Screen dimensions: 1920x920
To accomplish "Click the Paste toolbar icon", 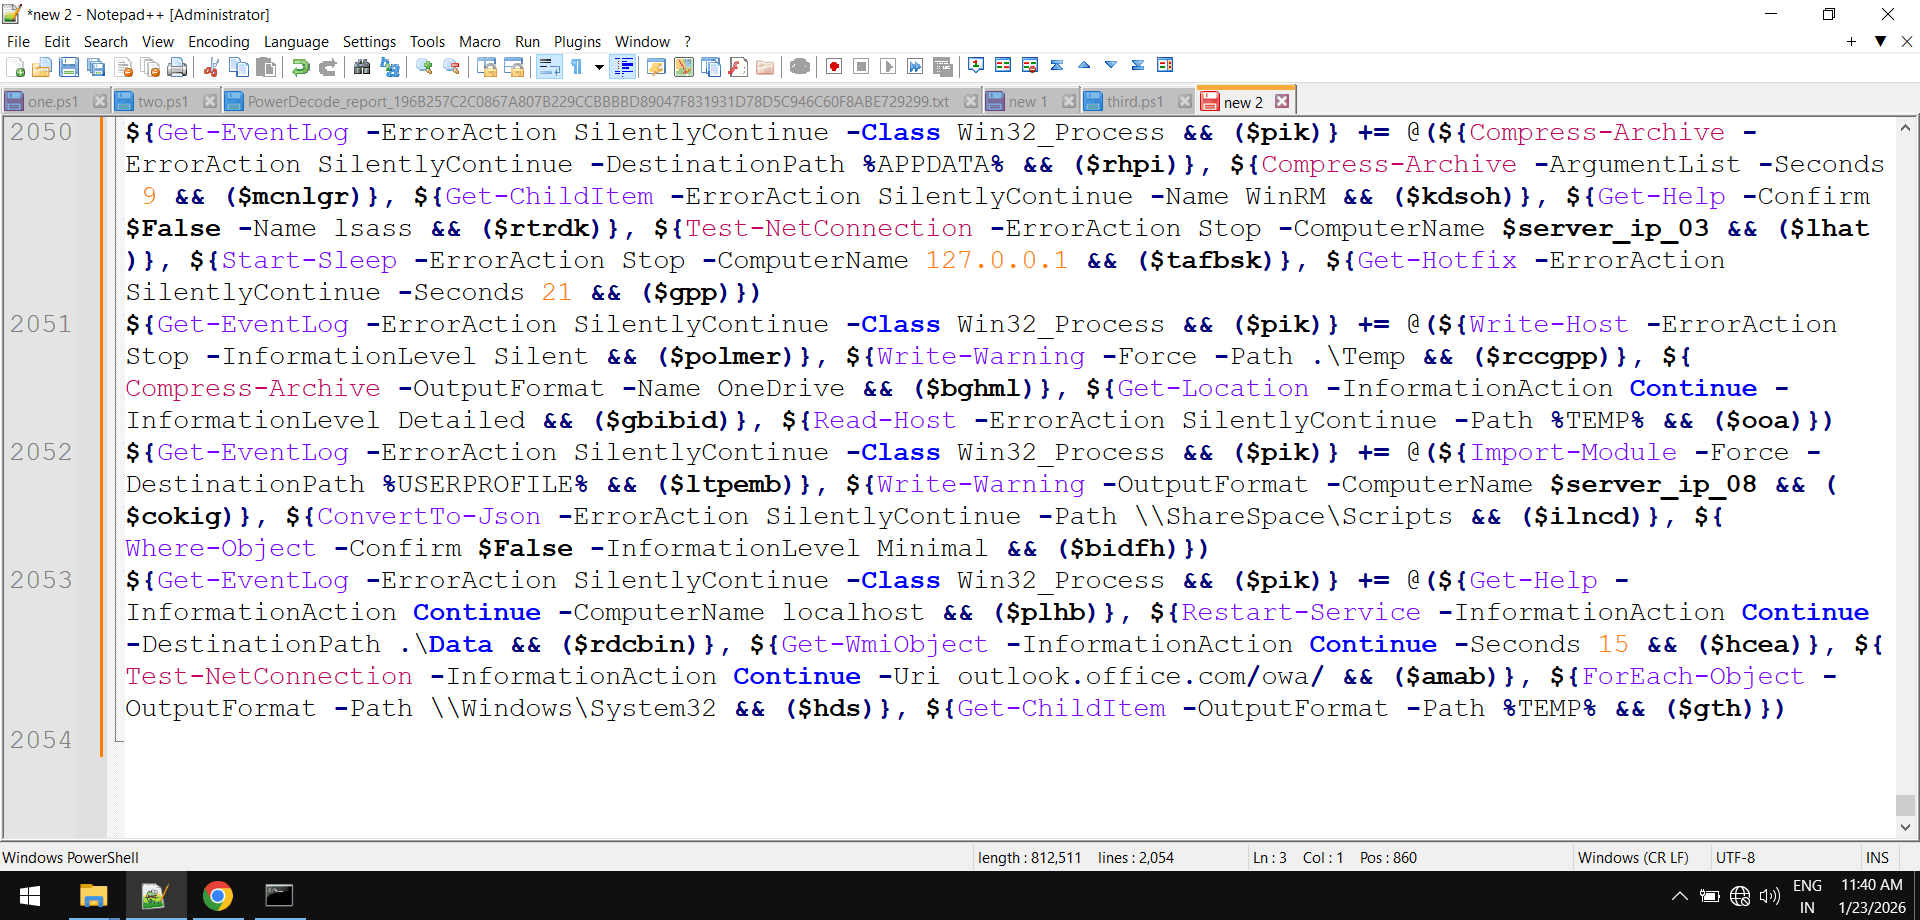I will [x=266, y=66].
